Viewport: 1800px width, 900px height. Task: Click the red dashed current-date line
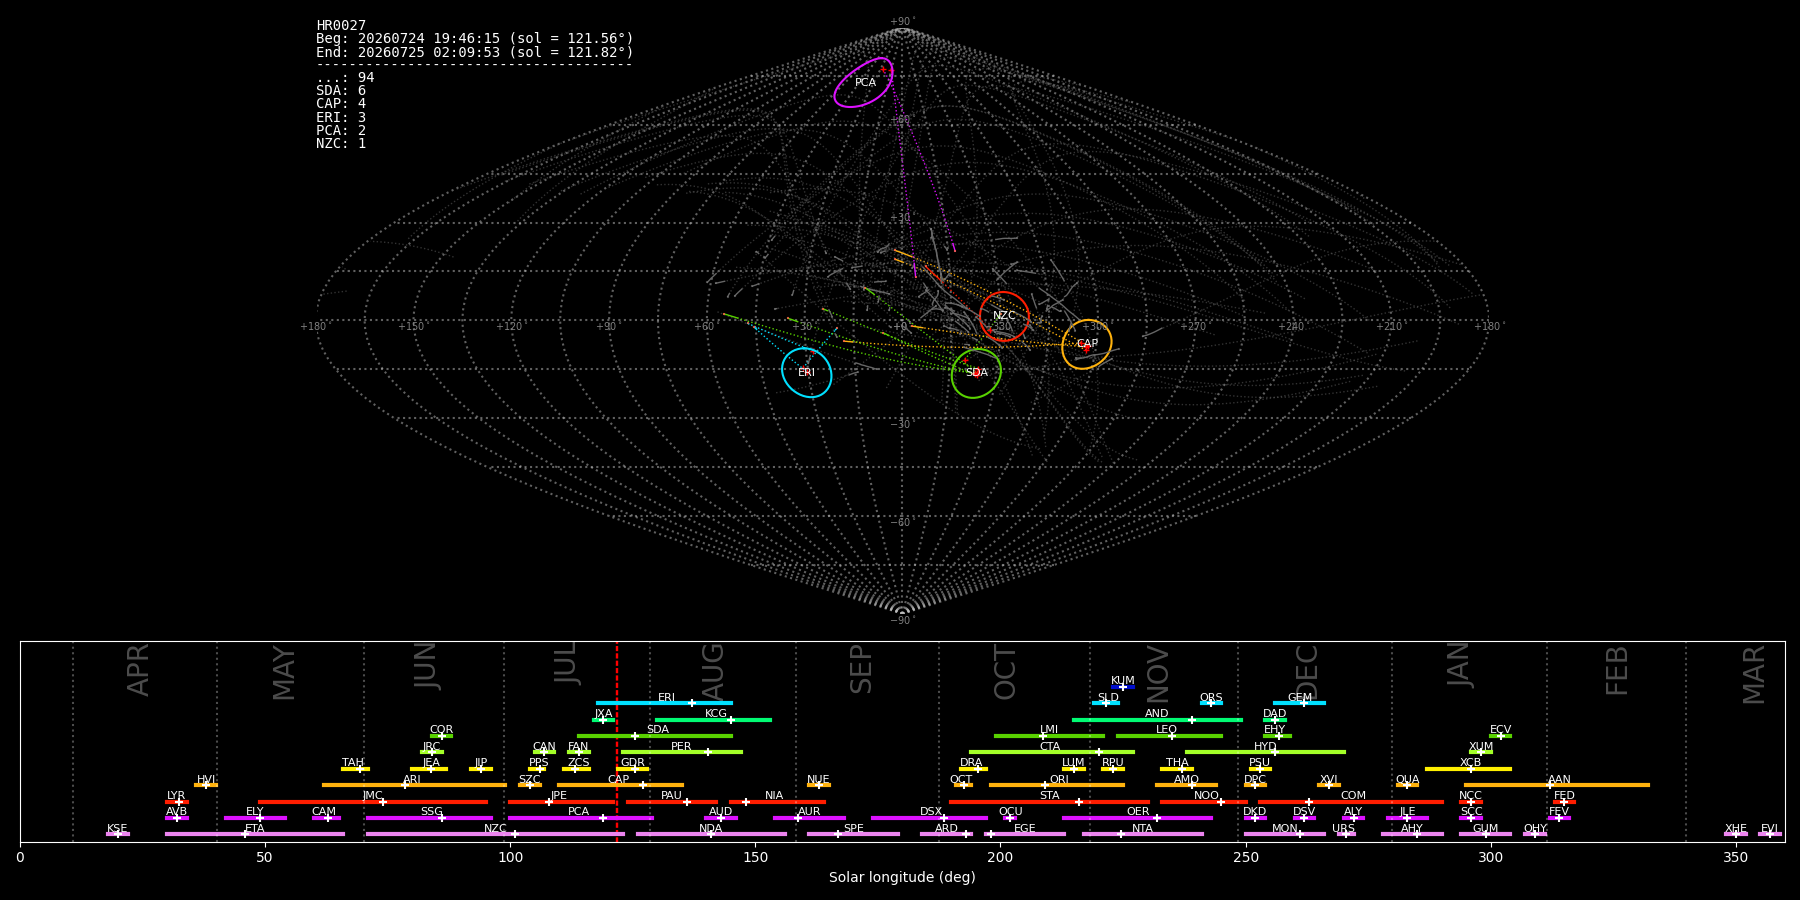pos(617,741)
